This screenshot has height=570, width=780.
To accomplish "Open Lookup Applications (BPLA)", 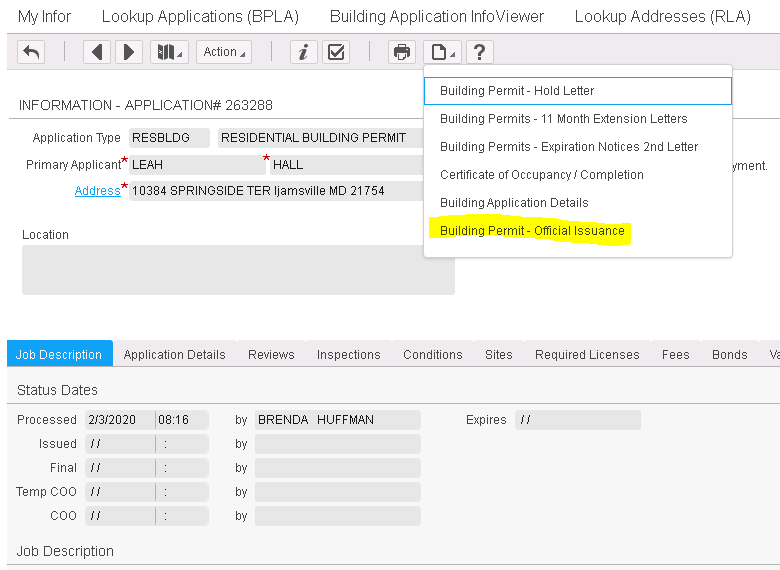I will click(x=200, y=16).
